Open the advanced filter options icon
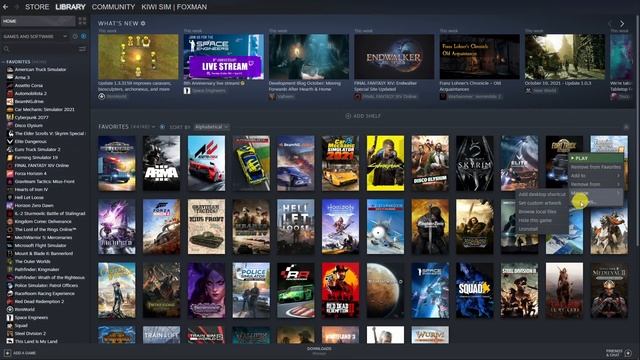640x360 pixels. coord(82,49)
